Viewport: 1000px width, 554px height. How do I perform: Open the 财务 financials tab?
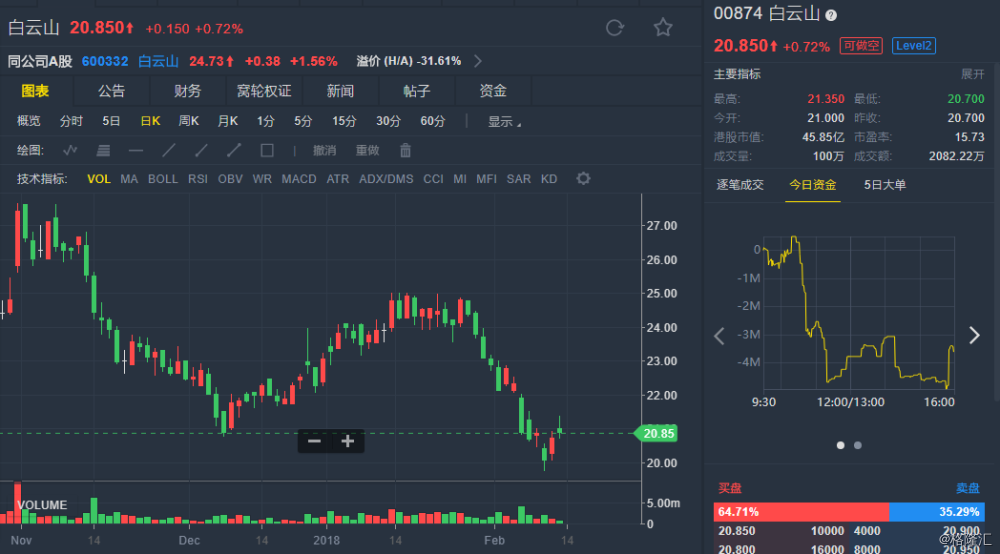click(x=188, y=91)
